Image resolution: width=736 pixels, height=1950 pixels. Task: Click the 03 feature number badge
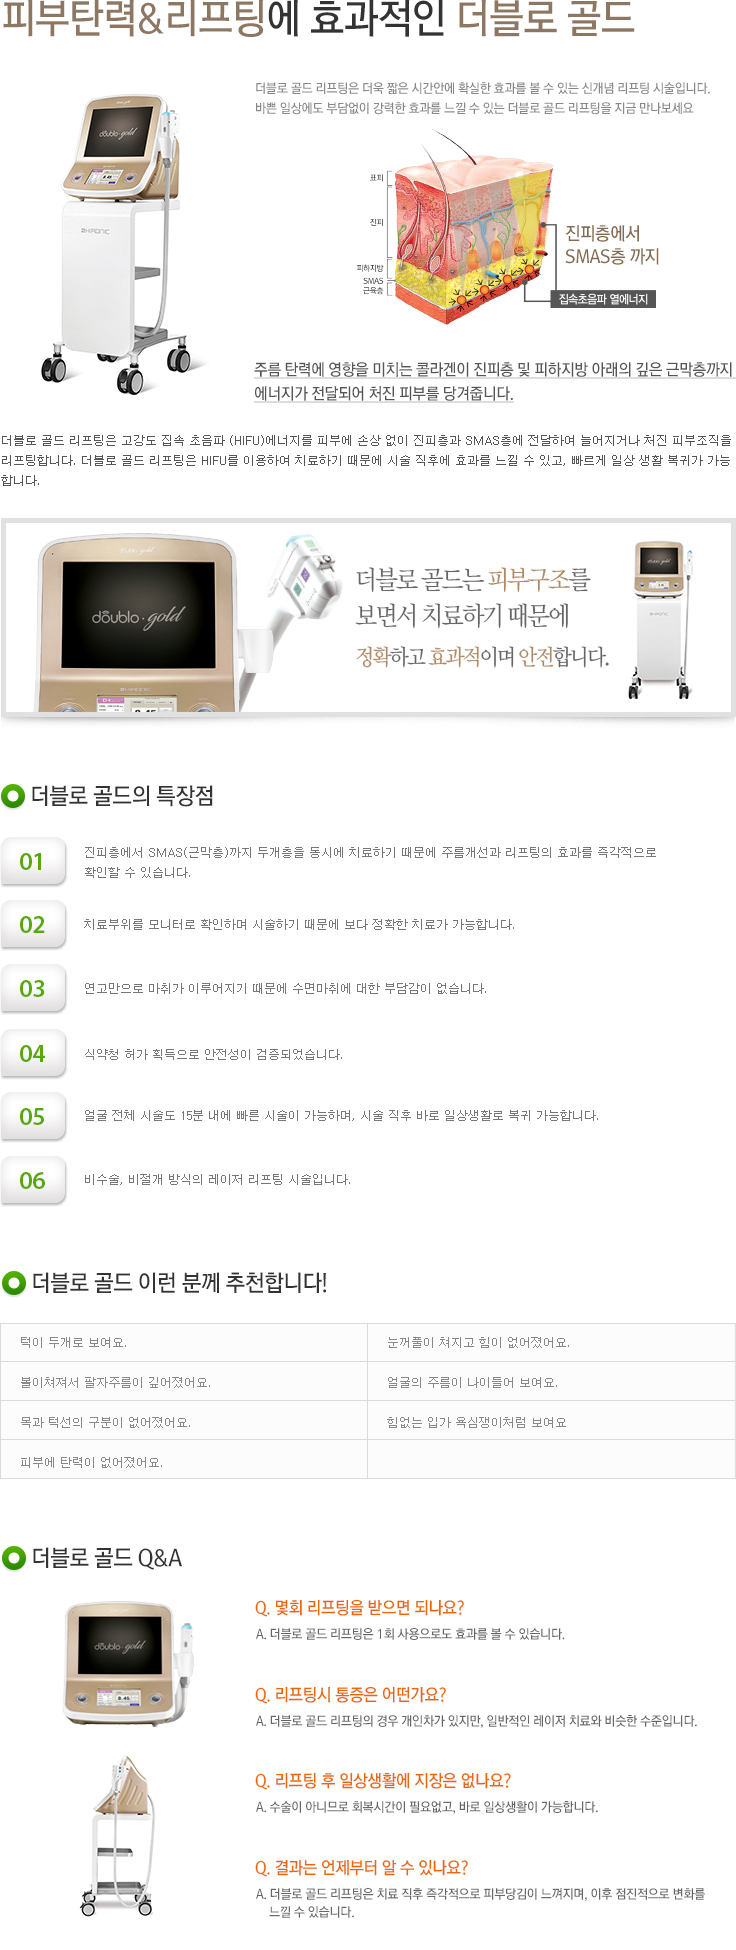[33, 989]
